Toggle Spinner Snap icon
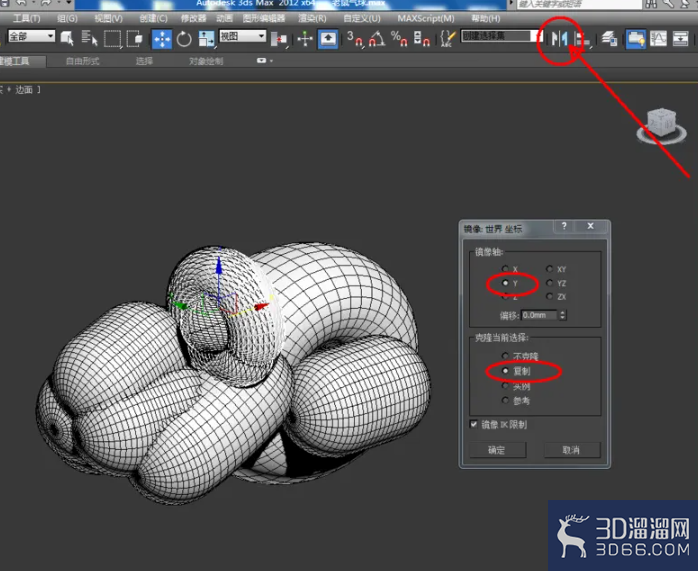This screenshot has height=571, width=698. click(422, 39)
